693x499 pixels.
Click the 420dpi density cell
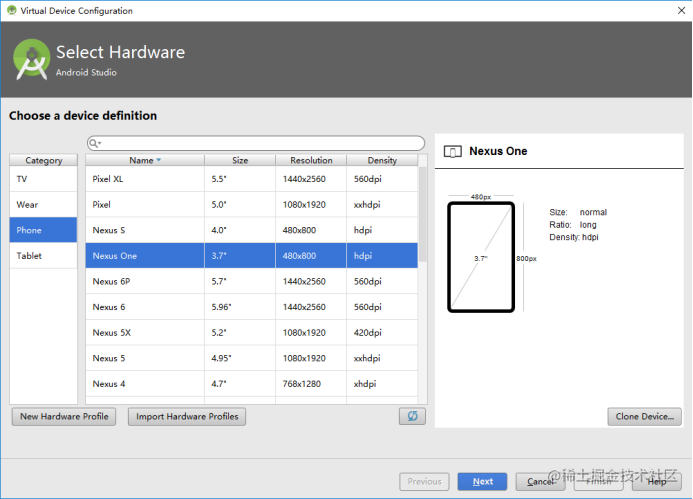tap(382, 333)
